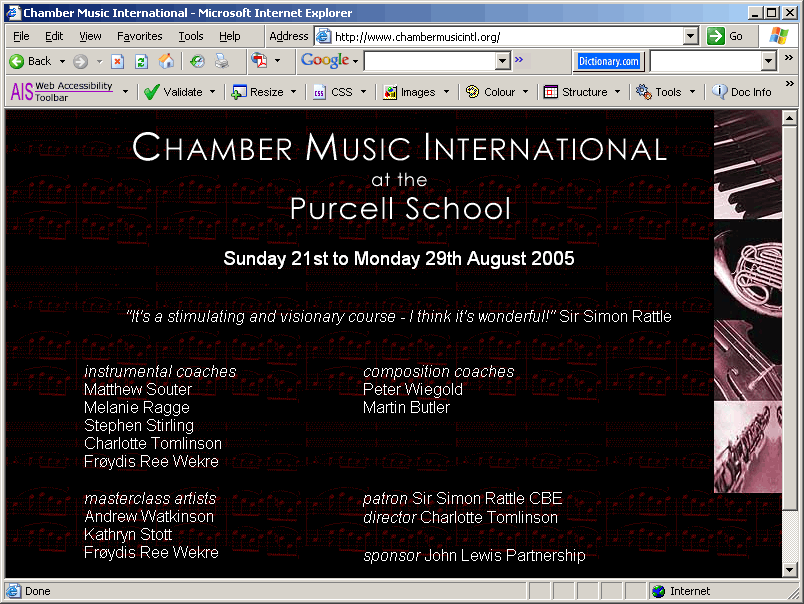The width and height of the screenshot is (804, 604).
Task: Click the Stop page loading icon
Action: [x=117, y=62]
